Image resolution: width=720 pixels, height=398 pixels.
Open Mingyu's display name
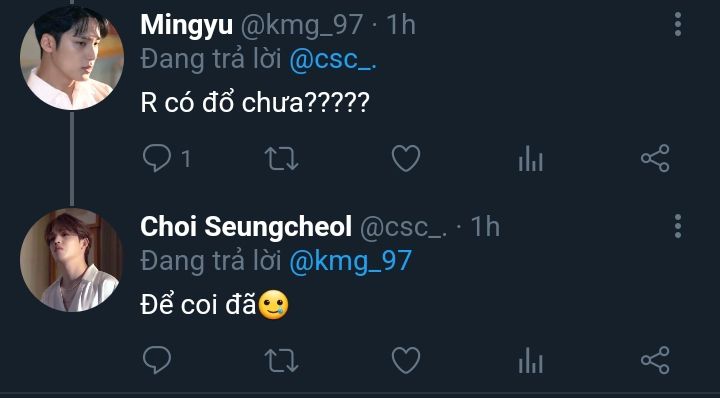pos(186,25)
